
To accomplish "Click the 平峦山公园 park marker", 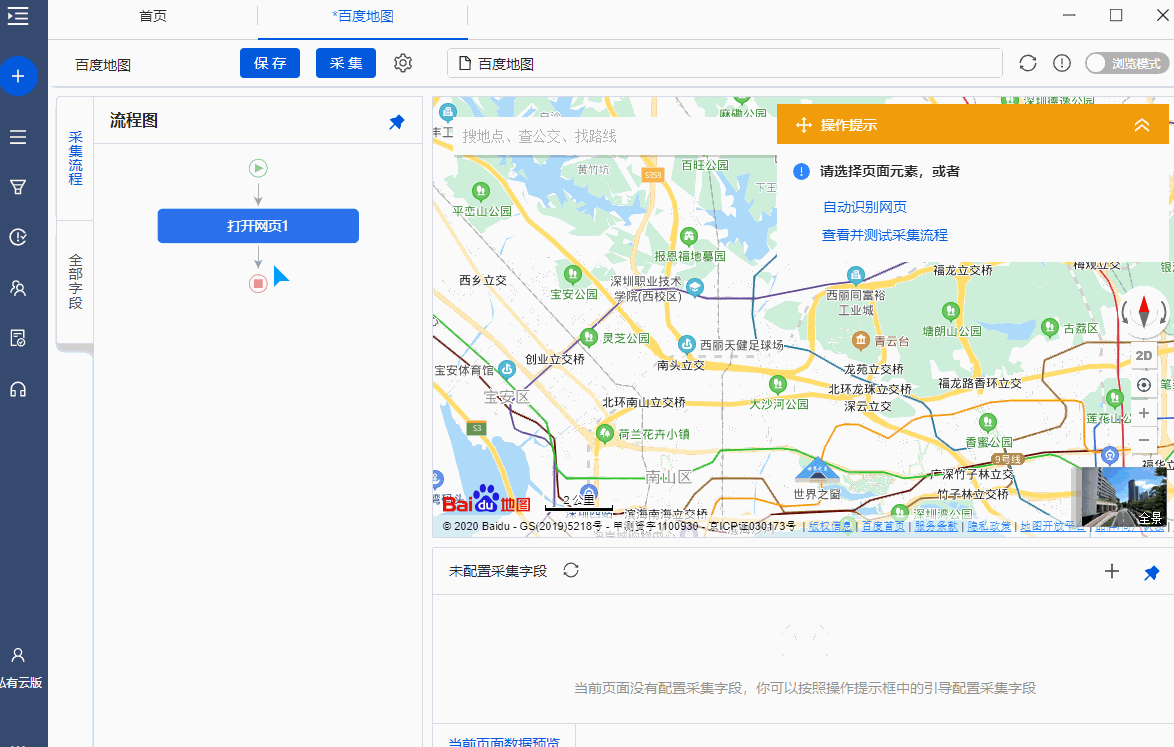I will [x=481, y=192].
